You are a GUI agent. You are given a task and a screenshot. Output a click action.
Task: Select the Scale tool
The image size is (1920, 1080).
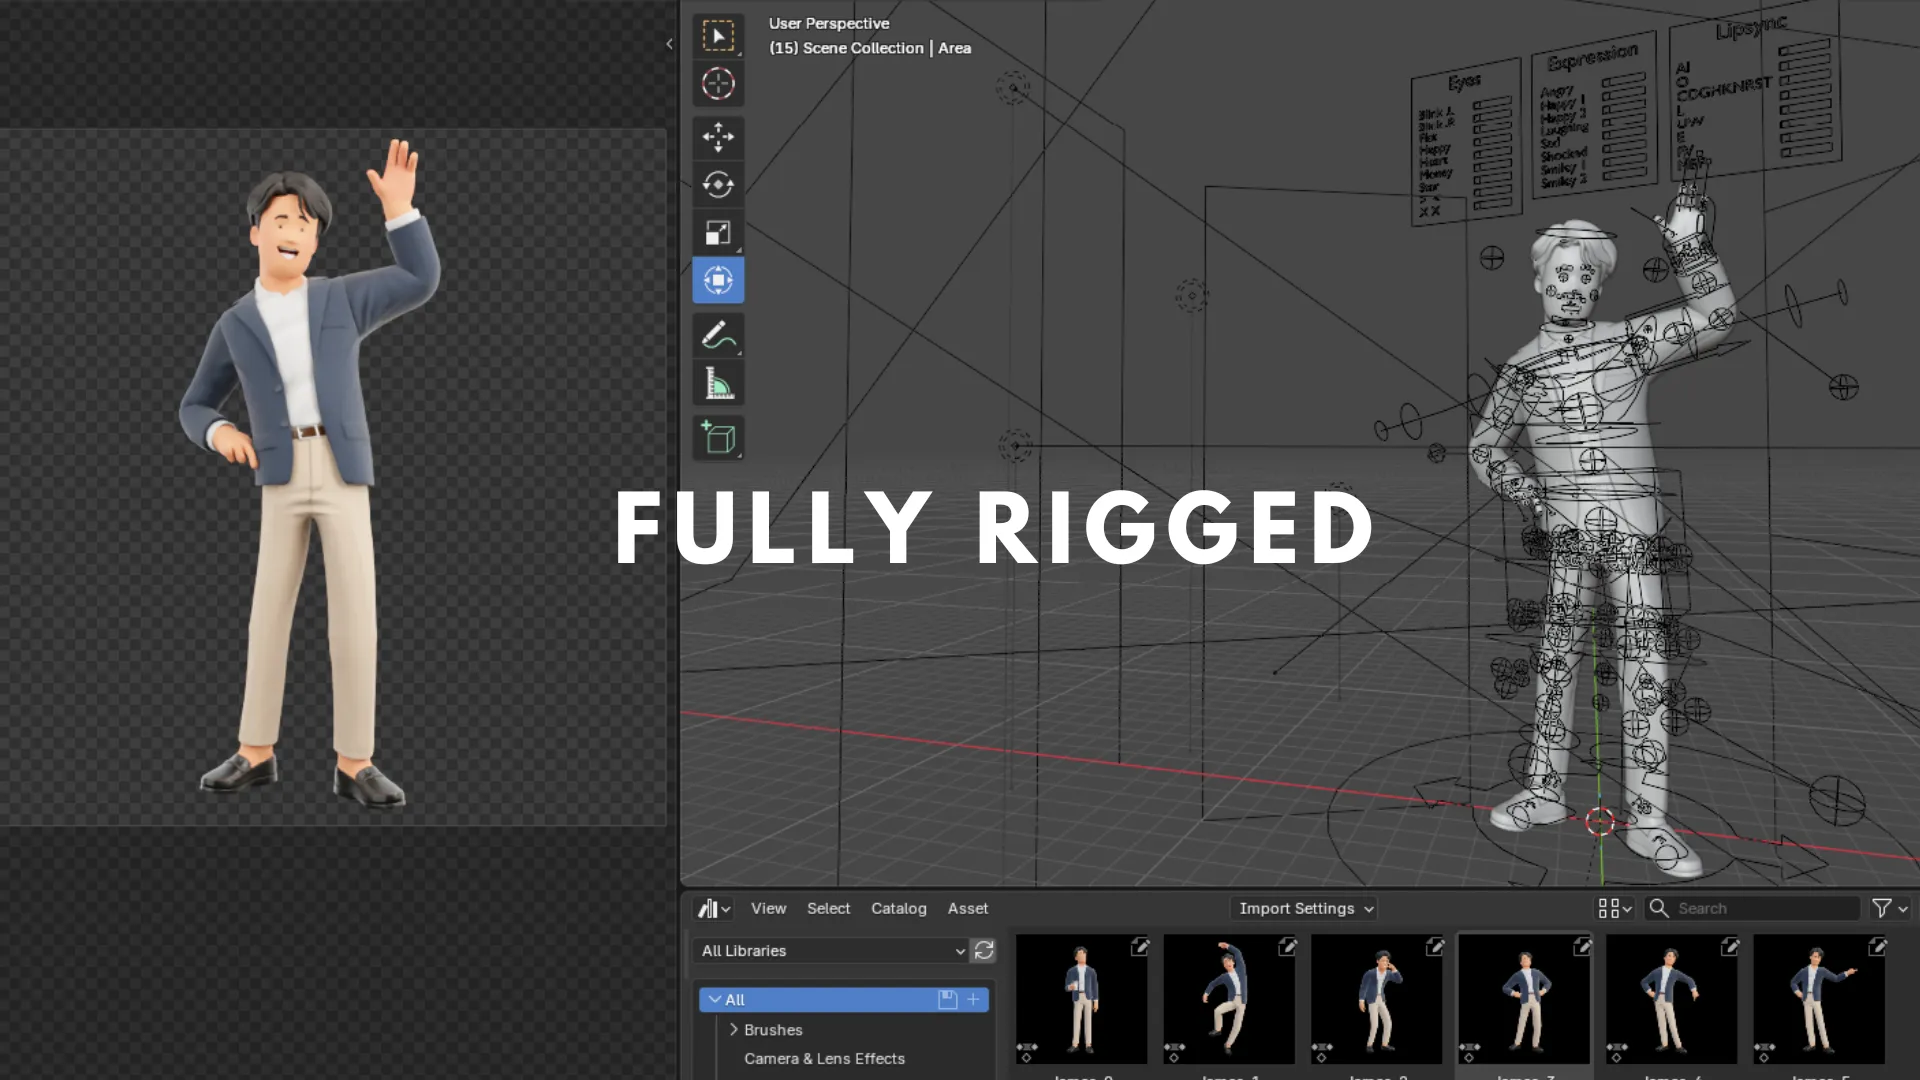click(718, 233)
